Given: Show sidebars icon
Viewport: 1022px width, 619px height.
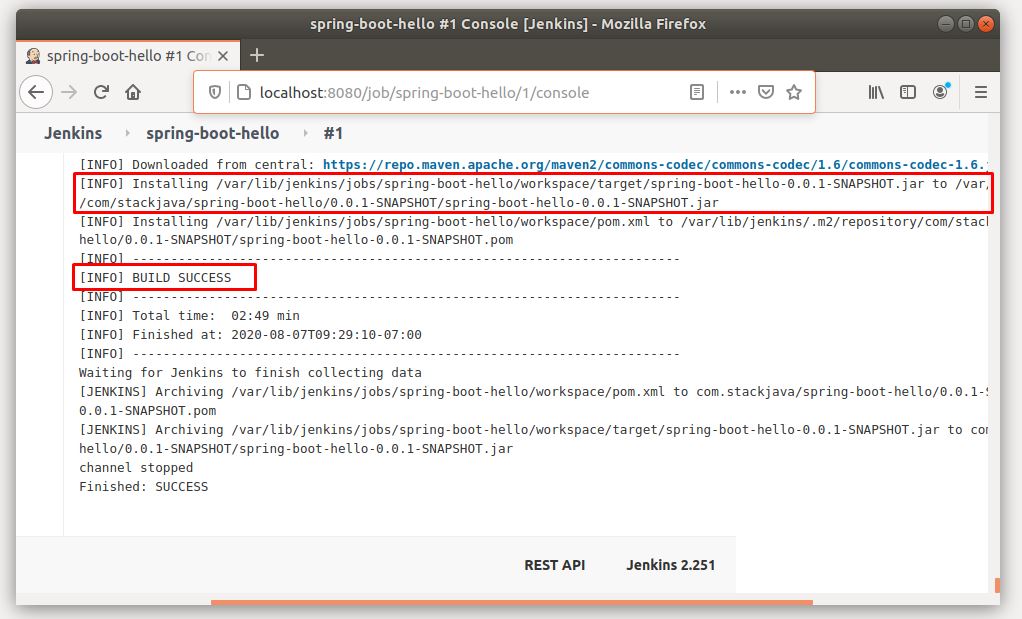Looking at the screenshot, I should (908, 93).
